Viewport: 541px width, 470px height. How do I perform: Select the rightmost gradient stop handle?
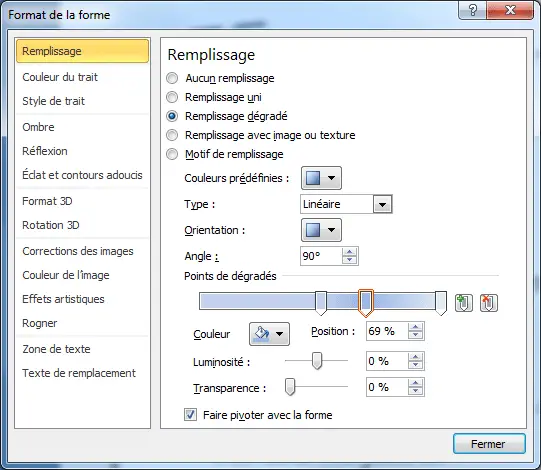tap(441, 303)
